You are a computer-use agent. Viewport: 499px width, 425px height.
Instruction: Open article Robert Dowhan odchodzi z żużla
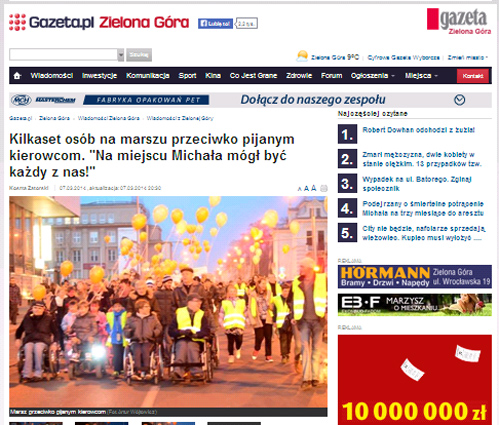[418, 130]
